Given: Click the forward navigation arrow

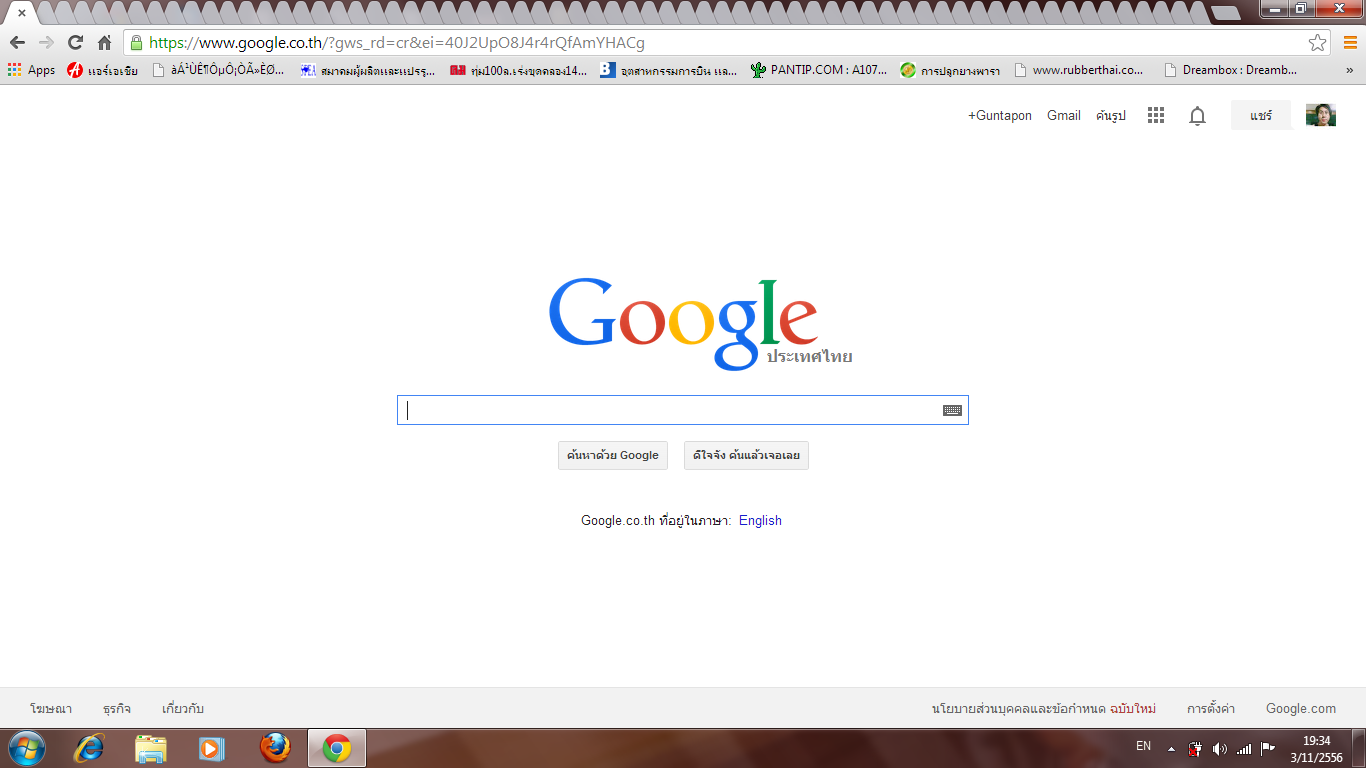Looking at the screenshot, I should click(46, 42).
